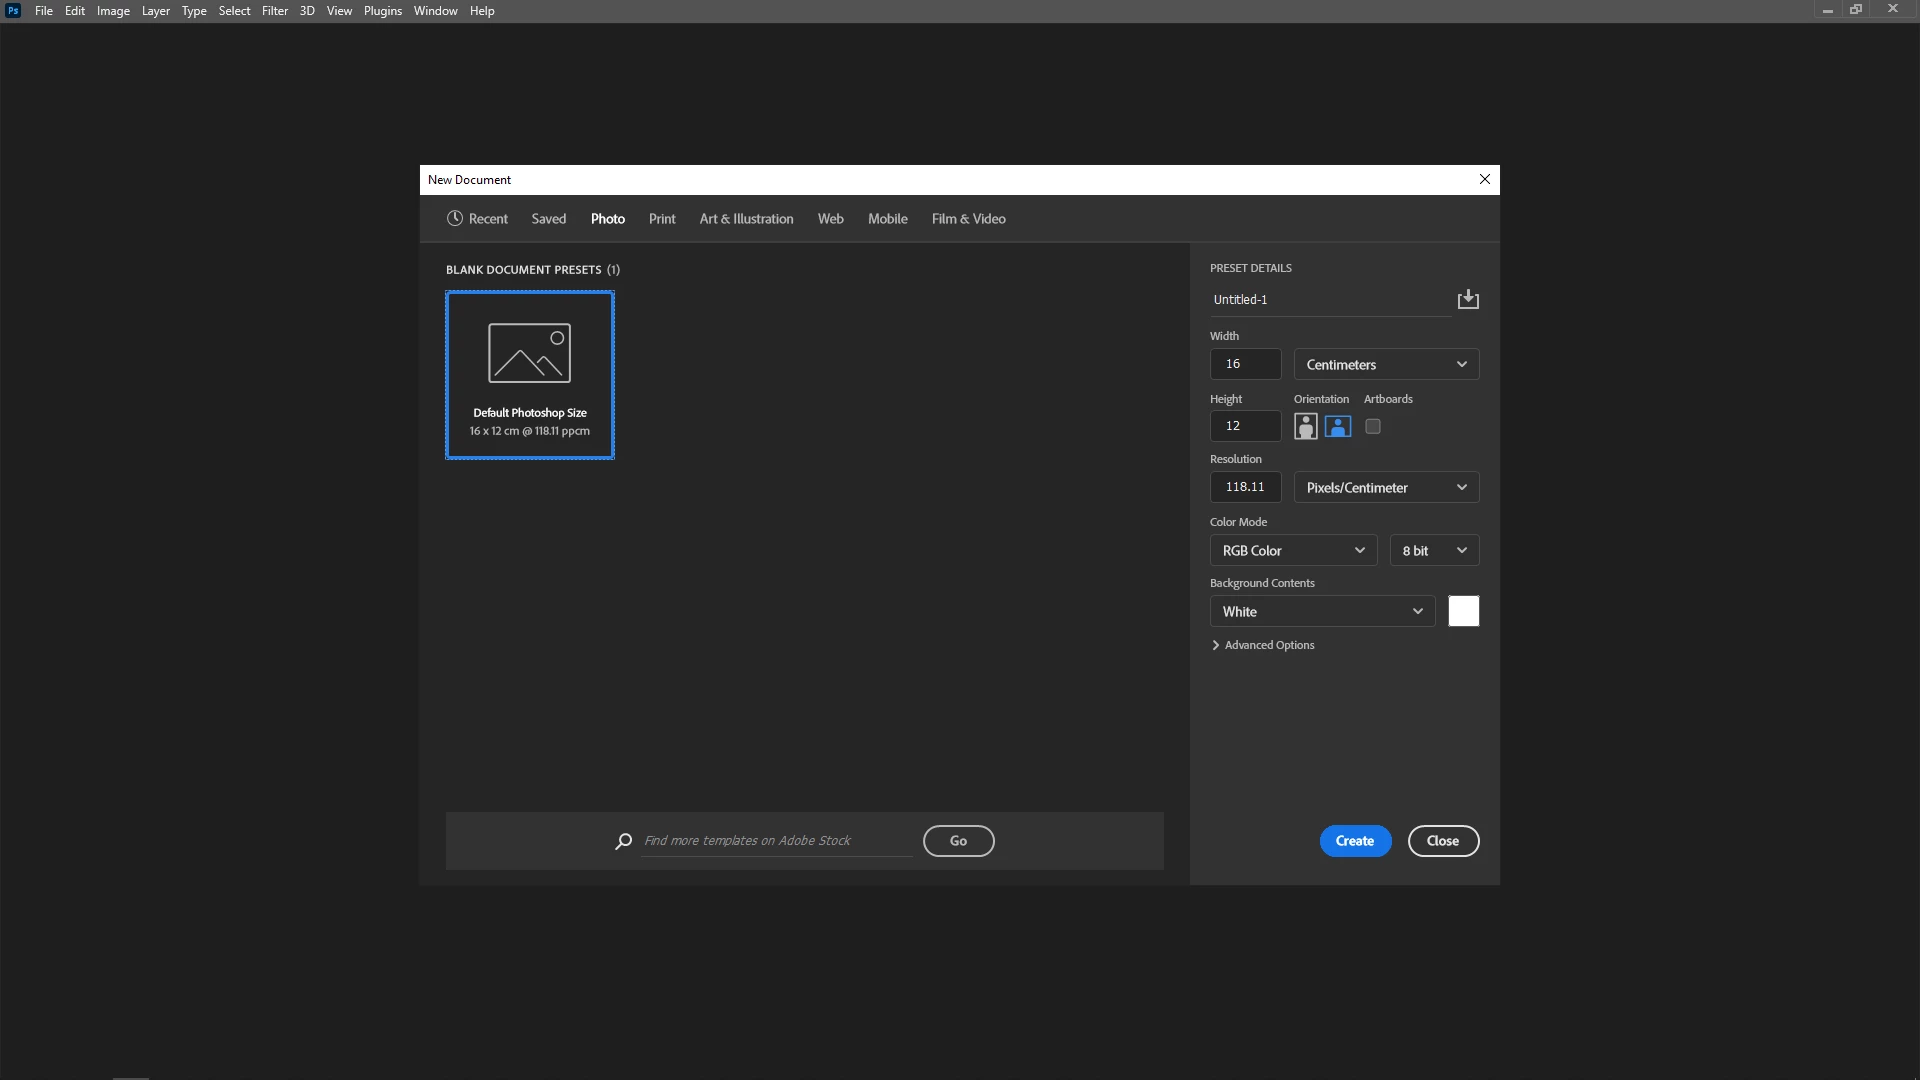Enable the Artboards checkbox
This screenshot has height=1080, width=1920.
pos(1373,426)
